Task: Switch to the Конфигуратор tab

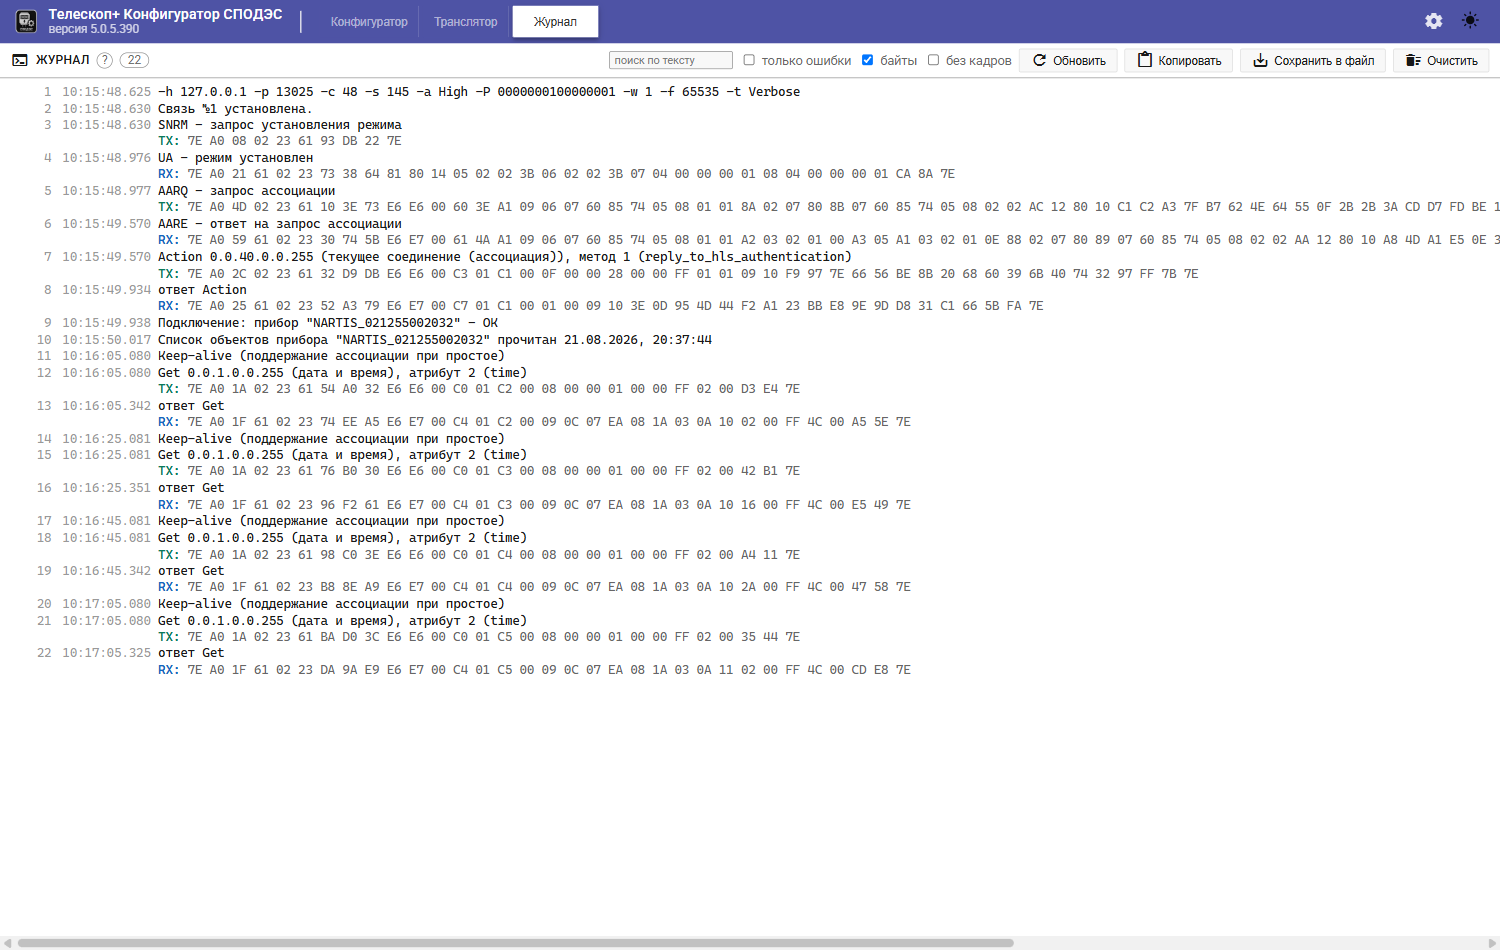Action: click(x=369, y=22)
